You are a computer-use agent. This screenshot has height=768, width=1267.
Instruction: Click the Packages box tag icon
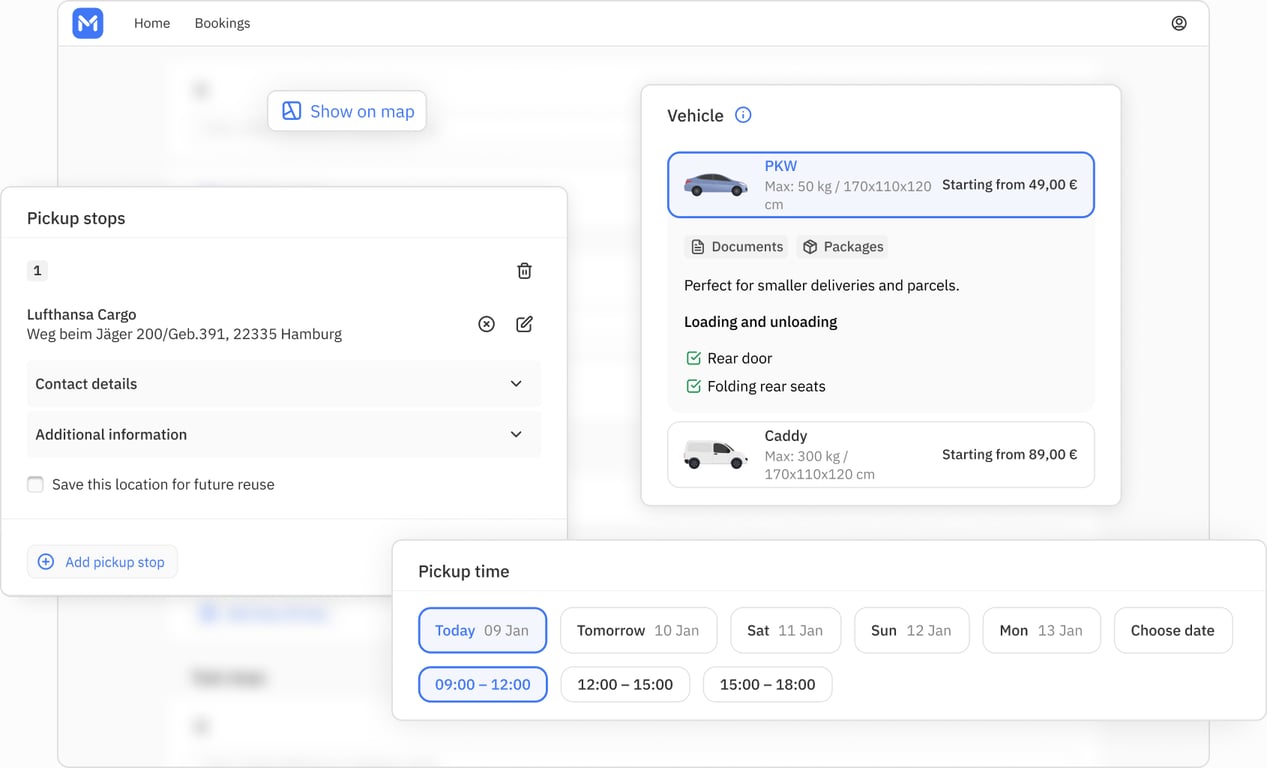coord(810,247)
